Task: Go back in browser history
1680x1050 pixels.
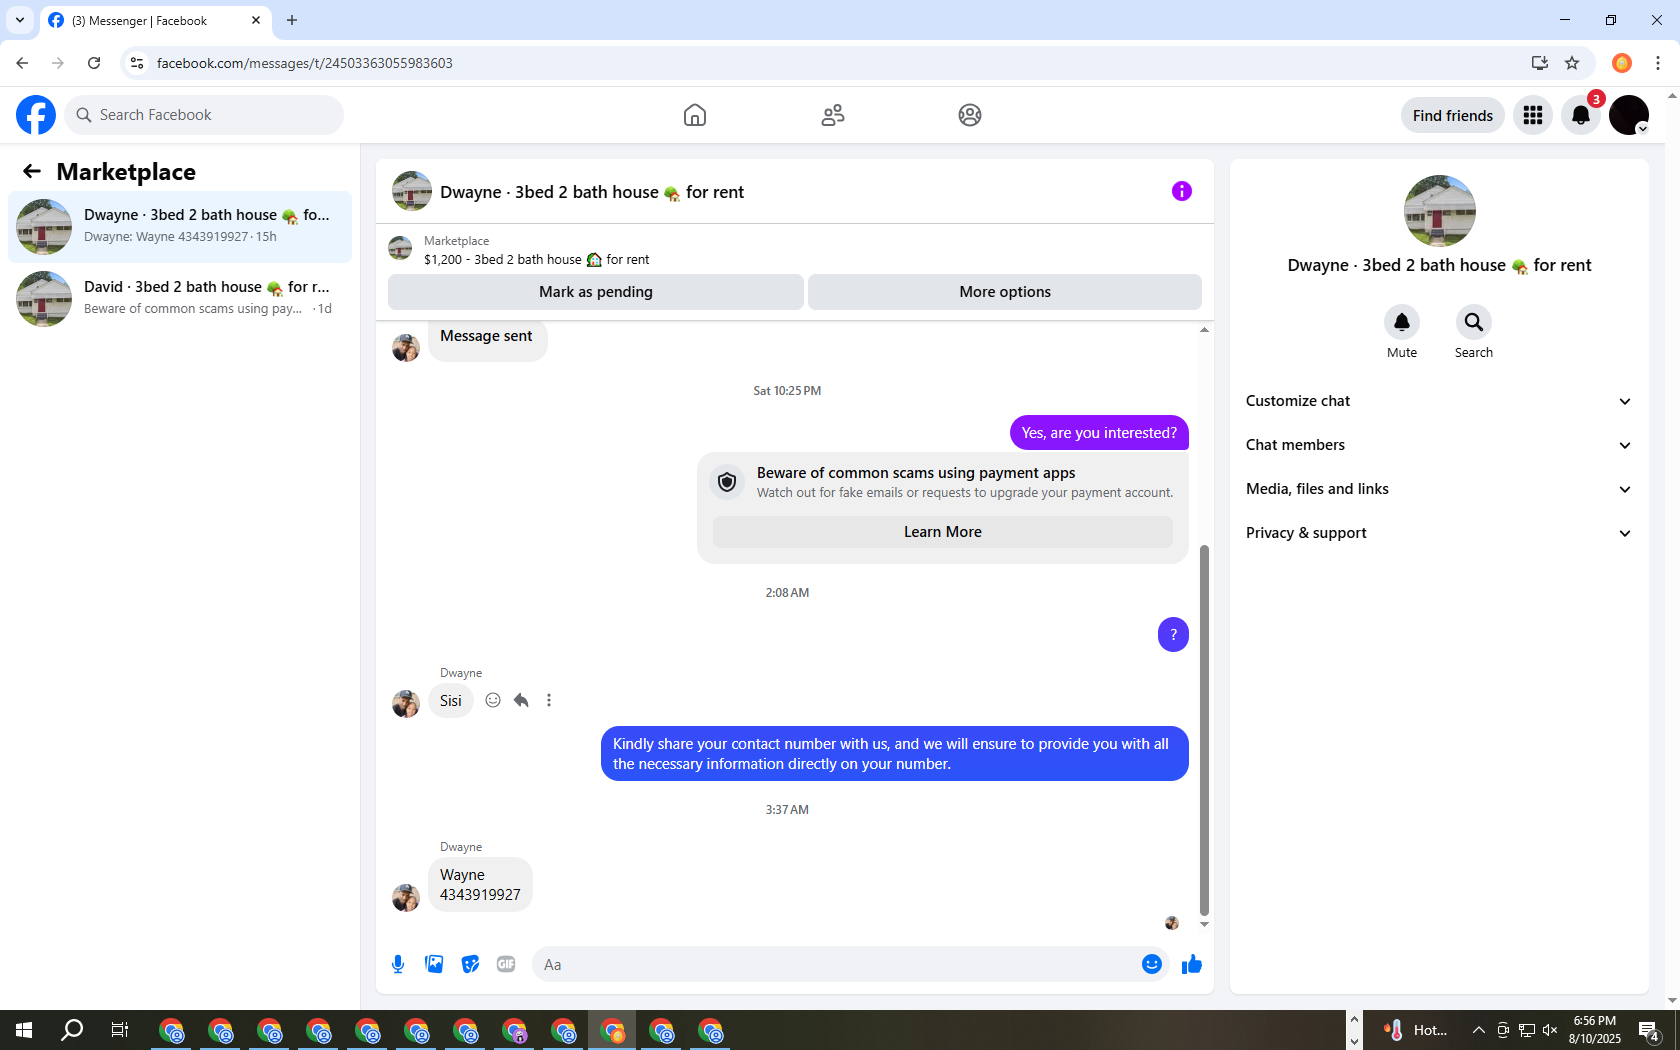Action: tap(22, 63)
